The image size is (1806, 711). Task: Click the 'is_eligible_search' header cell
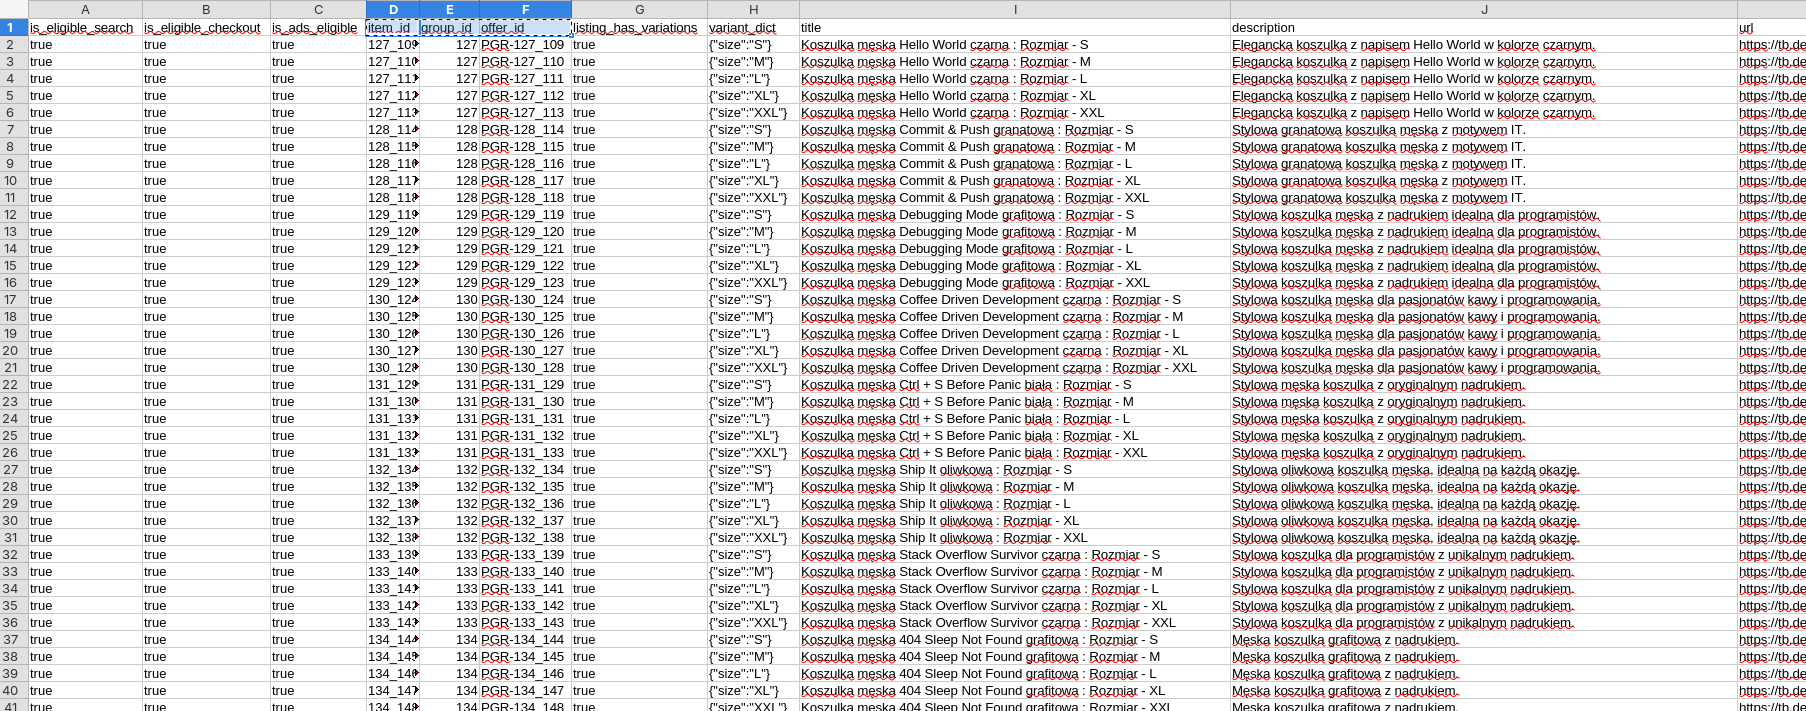(x=85, y=28)
